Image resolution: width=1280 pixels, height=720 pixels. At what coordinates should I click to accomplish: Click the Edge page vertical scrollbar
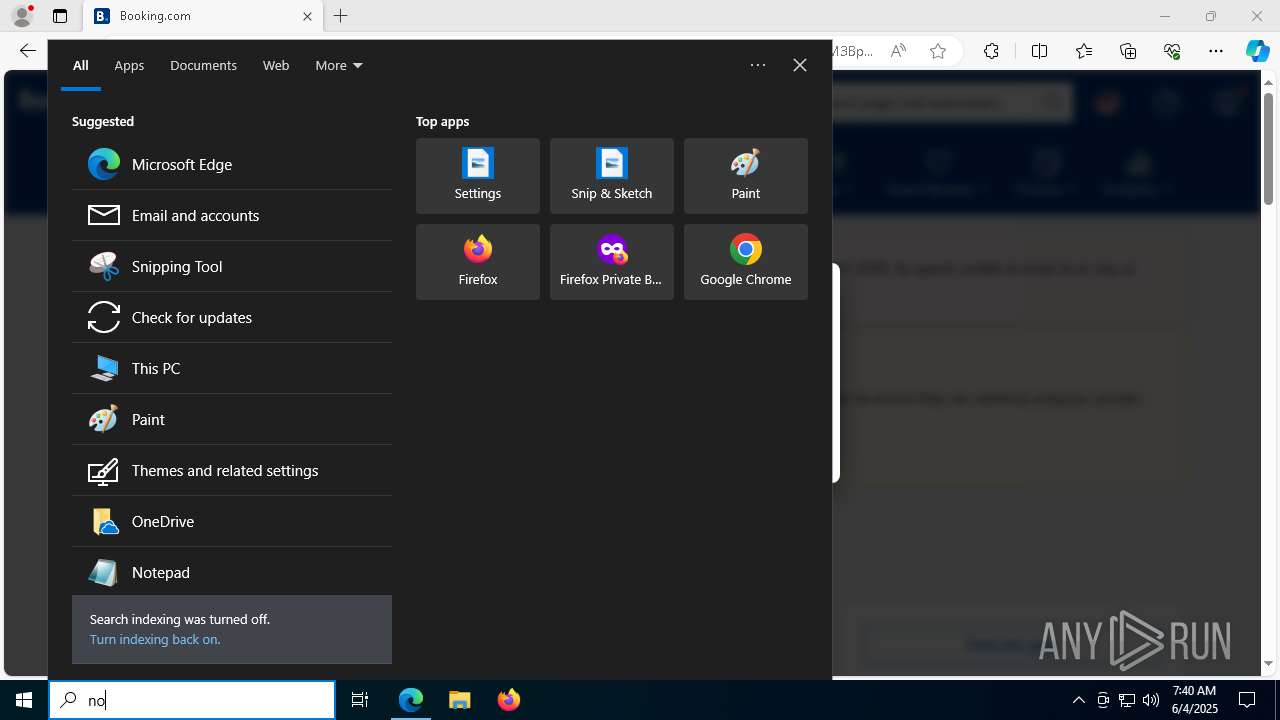click(1269, 147)
